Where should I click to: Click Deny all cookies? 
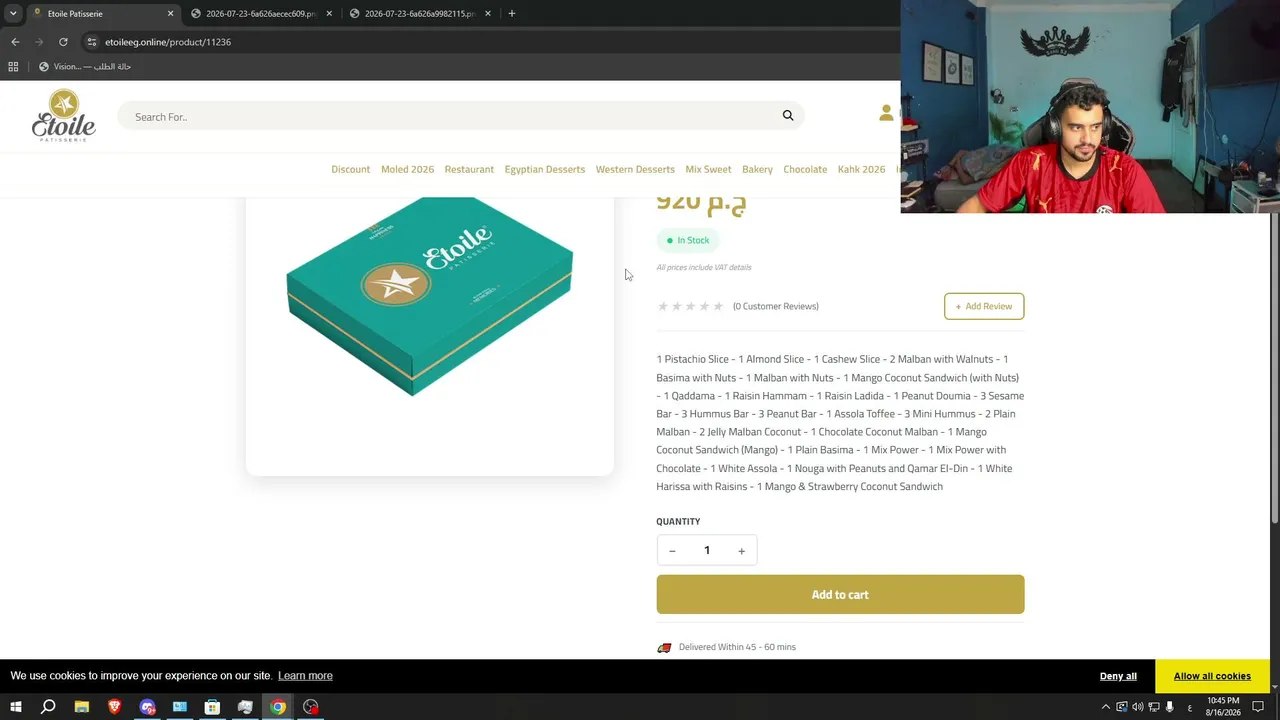coord(1118,676)
